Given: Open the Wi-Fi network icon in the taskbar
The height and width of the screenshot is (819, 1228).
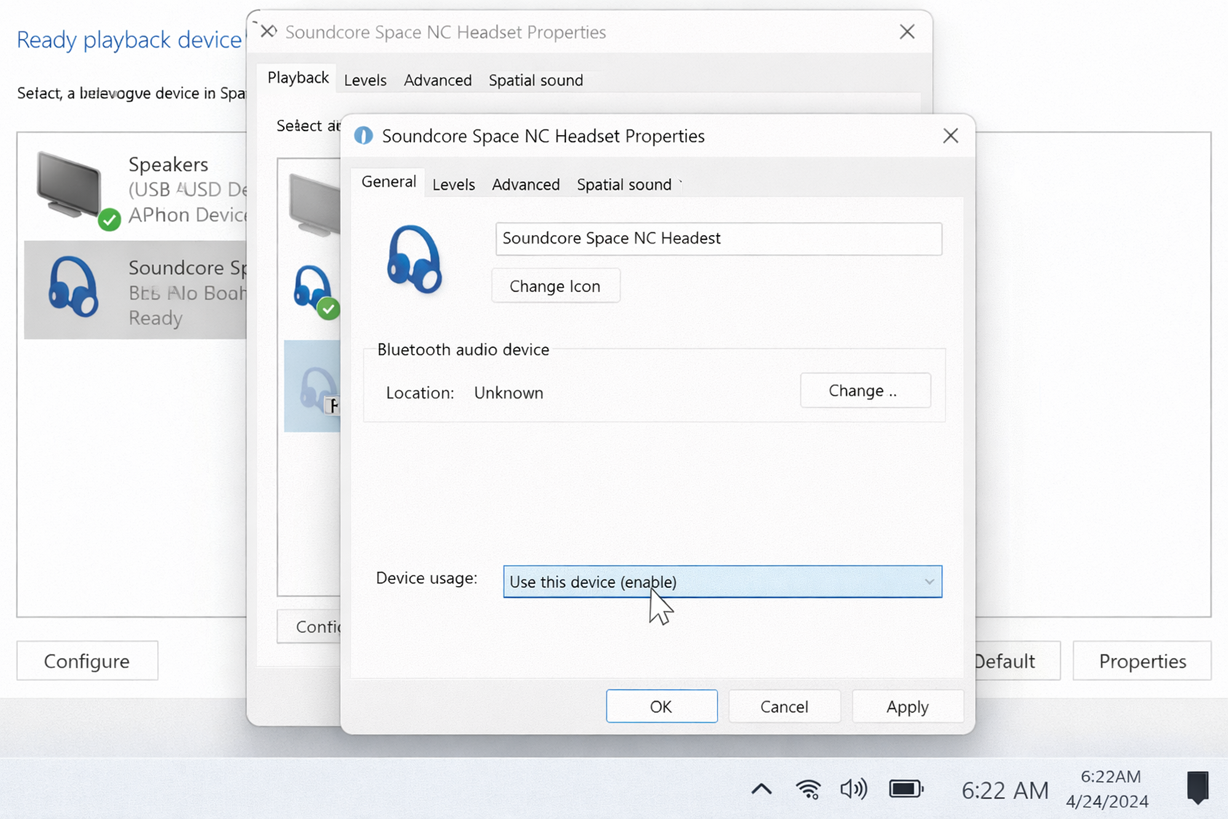Looking at the screenshot, I should coord(808,789).
